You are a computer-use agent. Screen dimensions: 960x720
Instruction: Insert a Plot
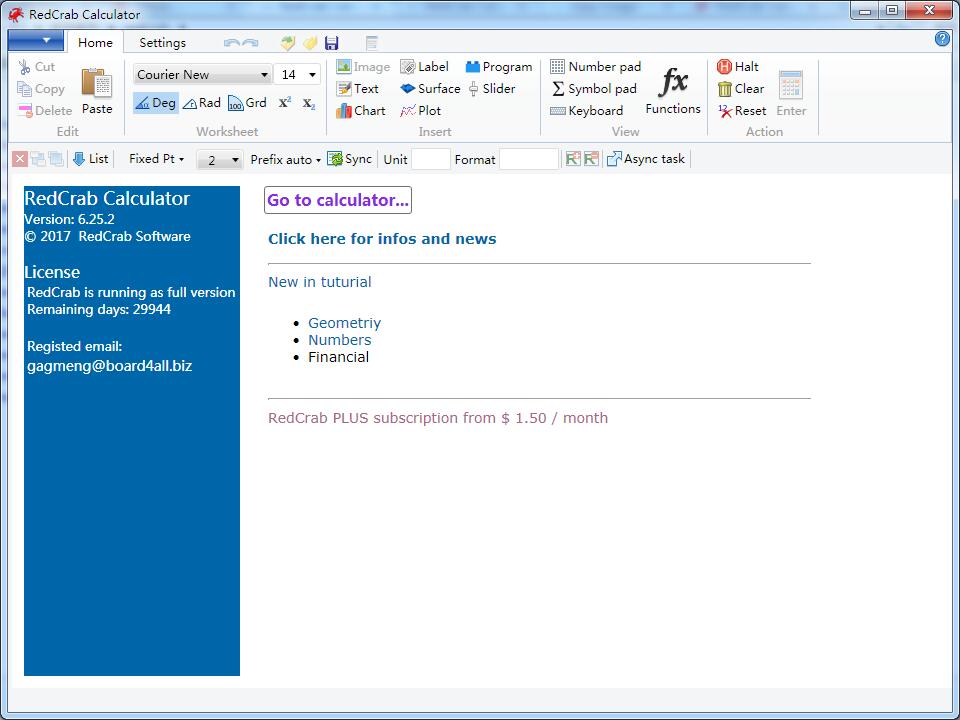(x=420, y=111)
